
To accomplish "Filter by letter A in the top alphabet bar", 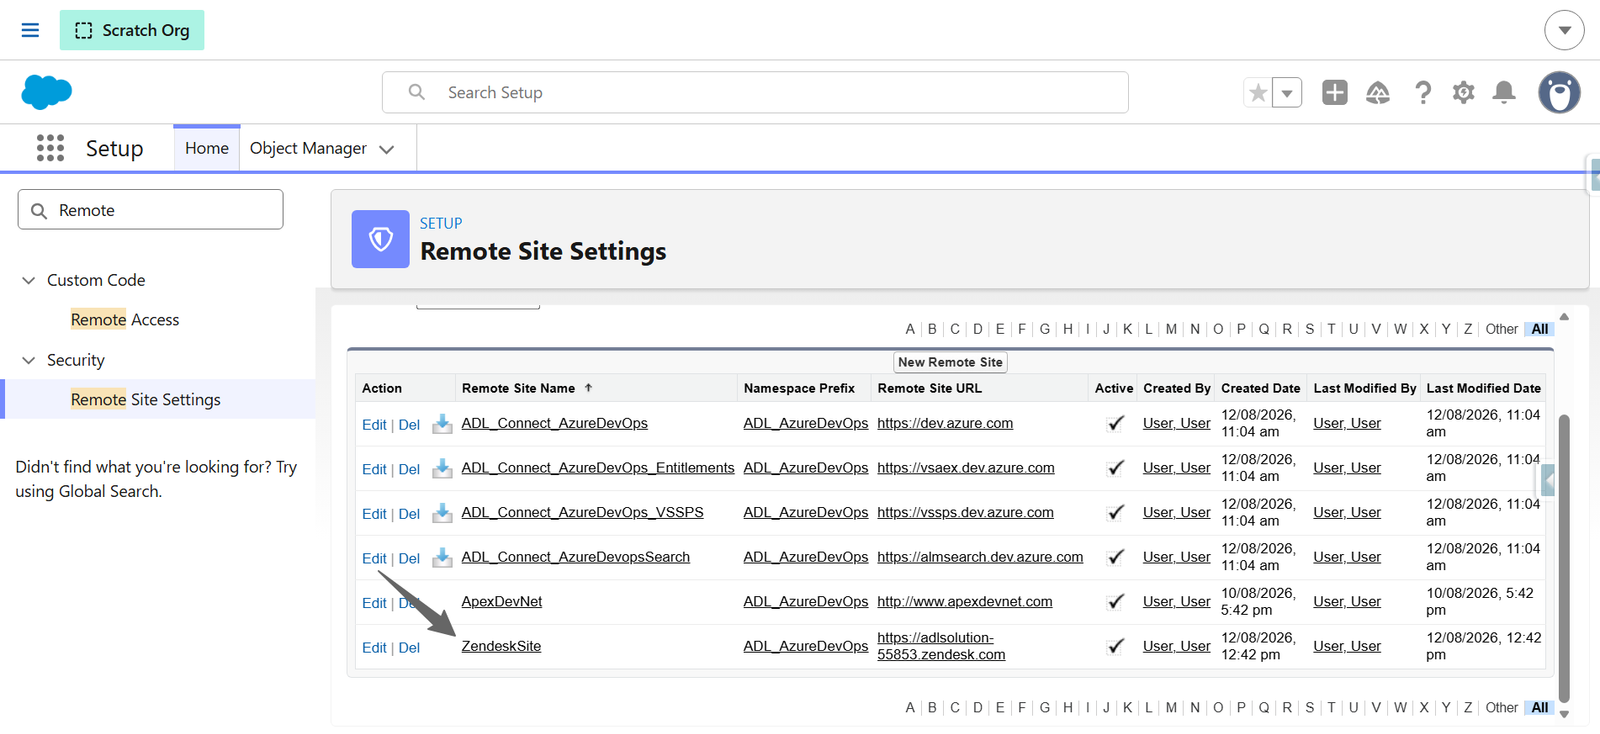I will 910,329.
